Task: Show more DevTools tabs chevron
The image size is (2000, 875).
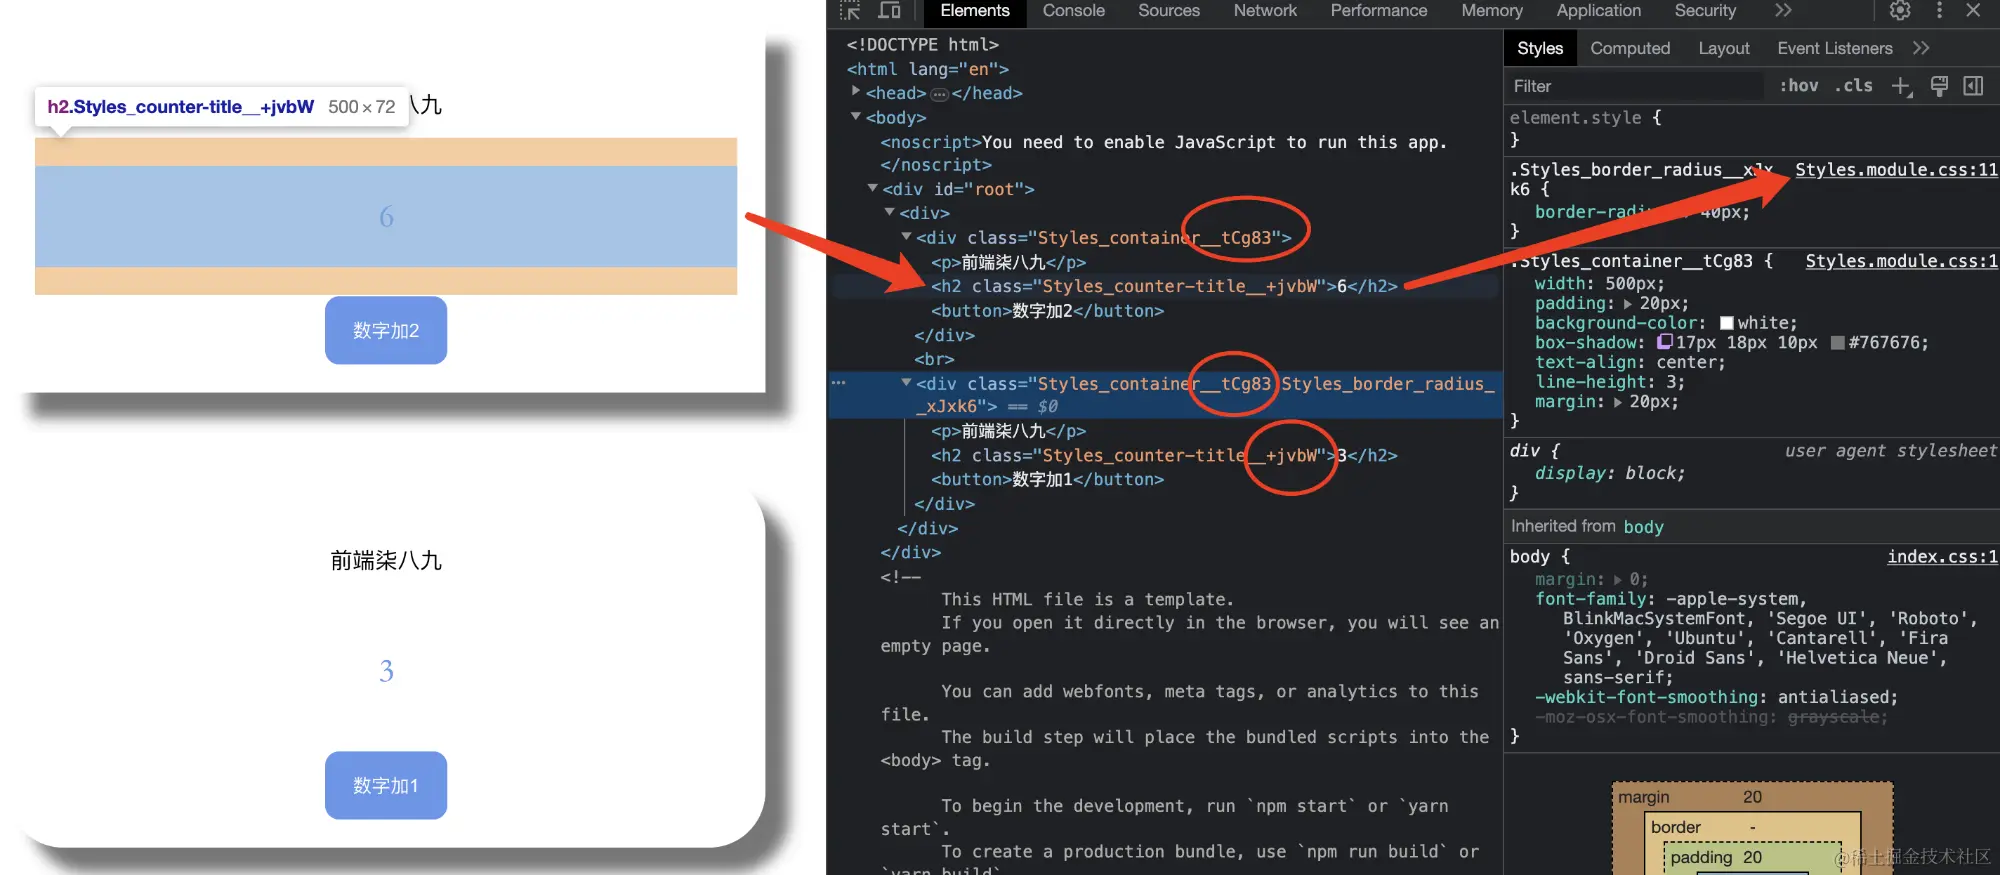Action: click(x=1783, y=11)
